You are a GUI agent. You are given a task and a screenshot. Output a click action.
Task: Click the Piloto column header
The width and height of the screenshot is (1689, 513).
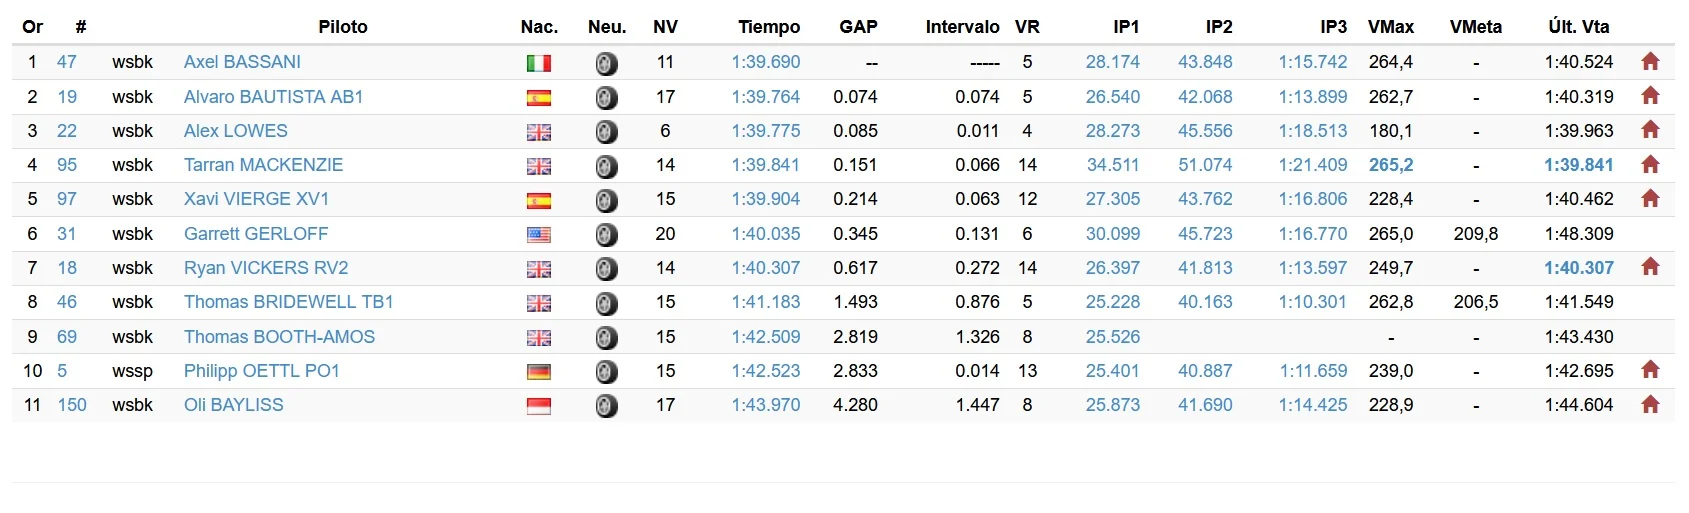click(343, 27)
